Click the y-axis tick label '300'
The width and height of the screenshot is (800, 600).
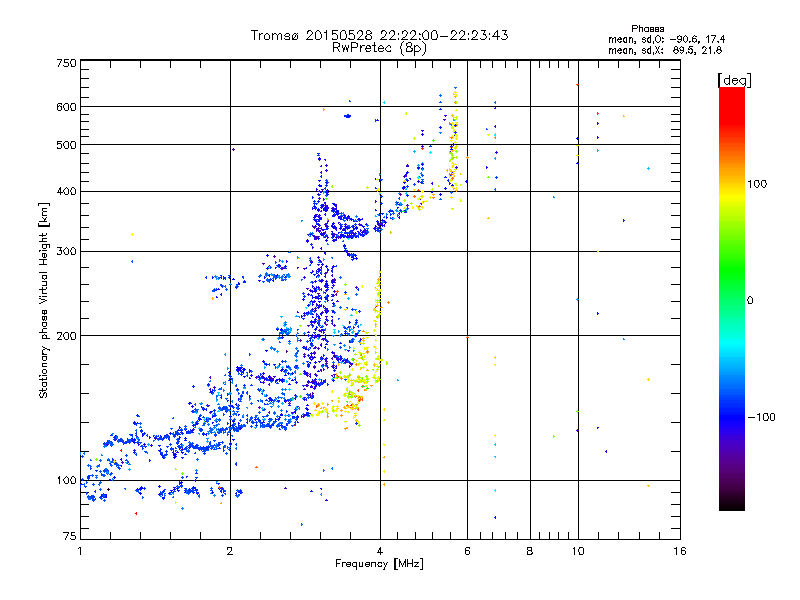(x=66, y=251)
